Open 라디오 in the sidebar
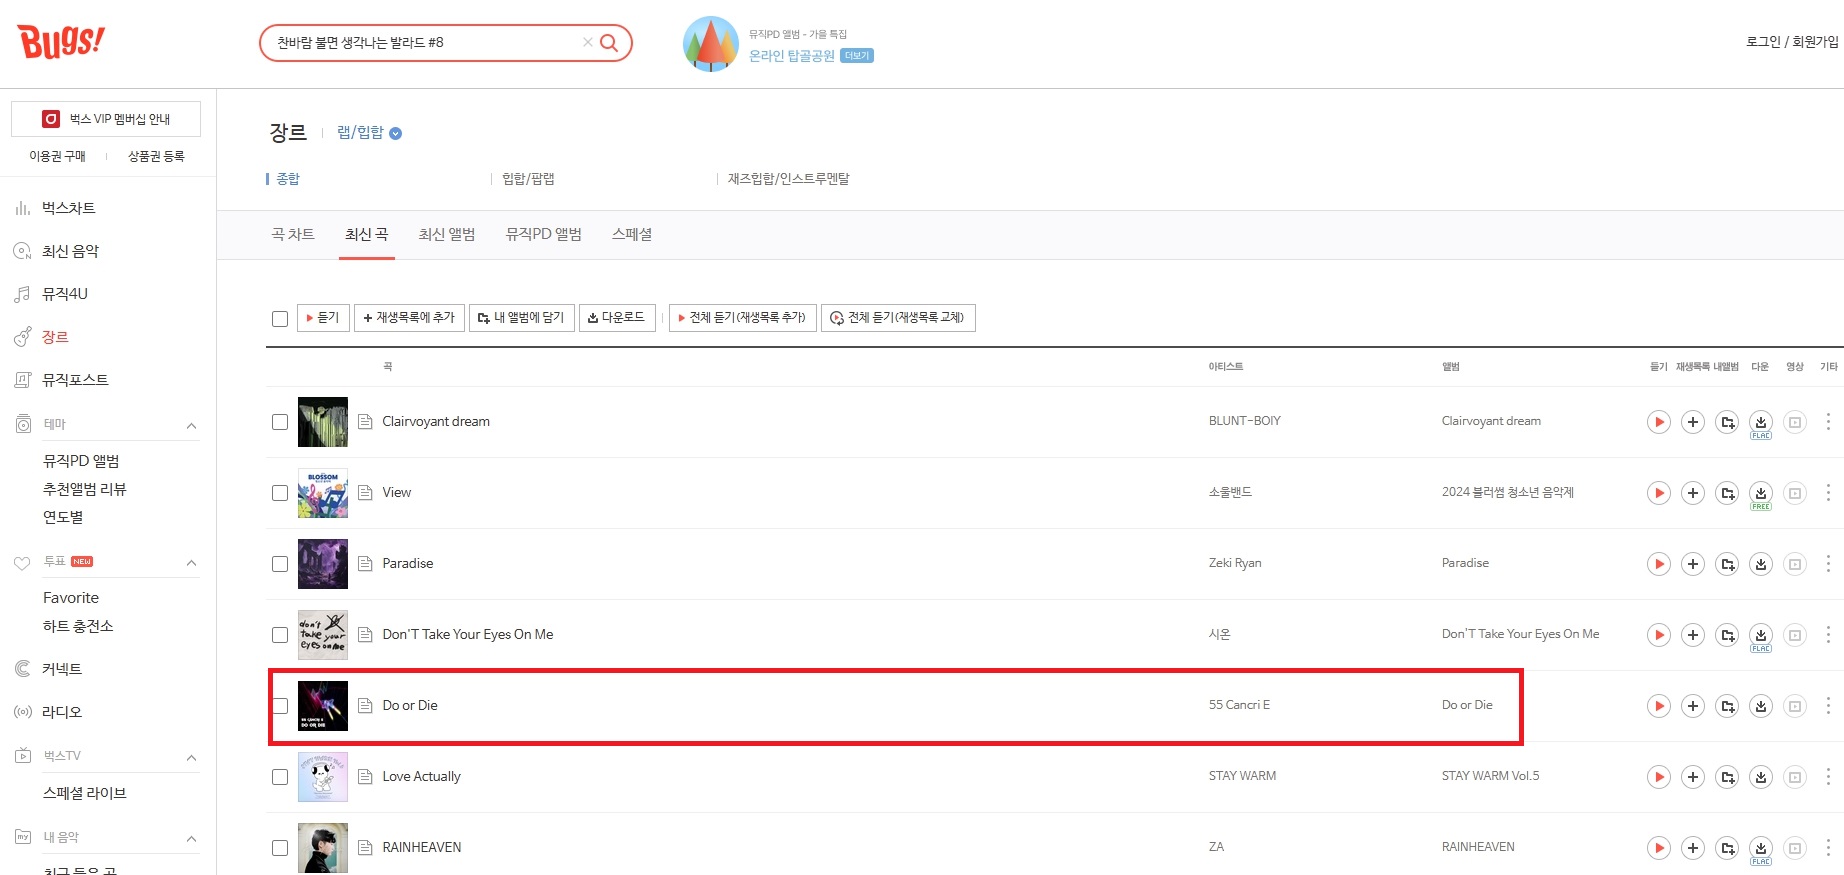 click(x=62, y=712)
